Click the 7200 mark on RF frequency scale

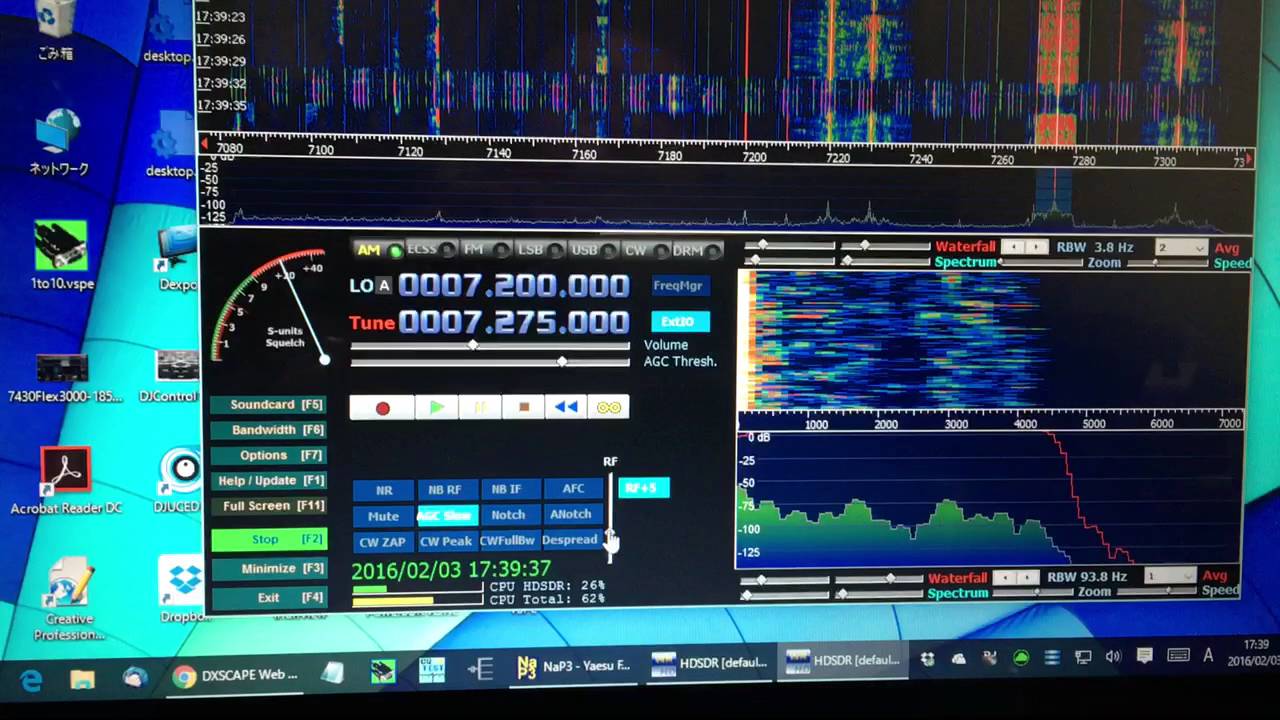point(754,157)
